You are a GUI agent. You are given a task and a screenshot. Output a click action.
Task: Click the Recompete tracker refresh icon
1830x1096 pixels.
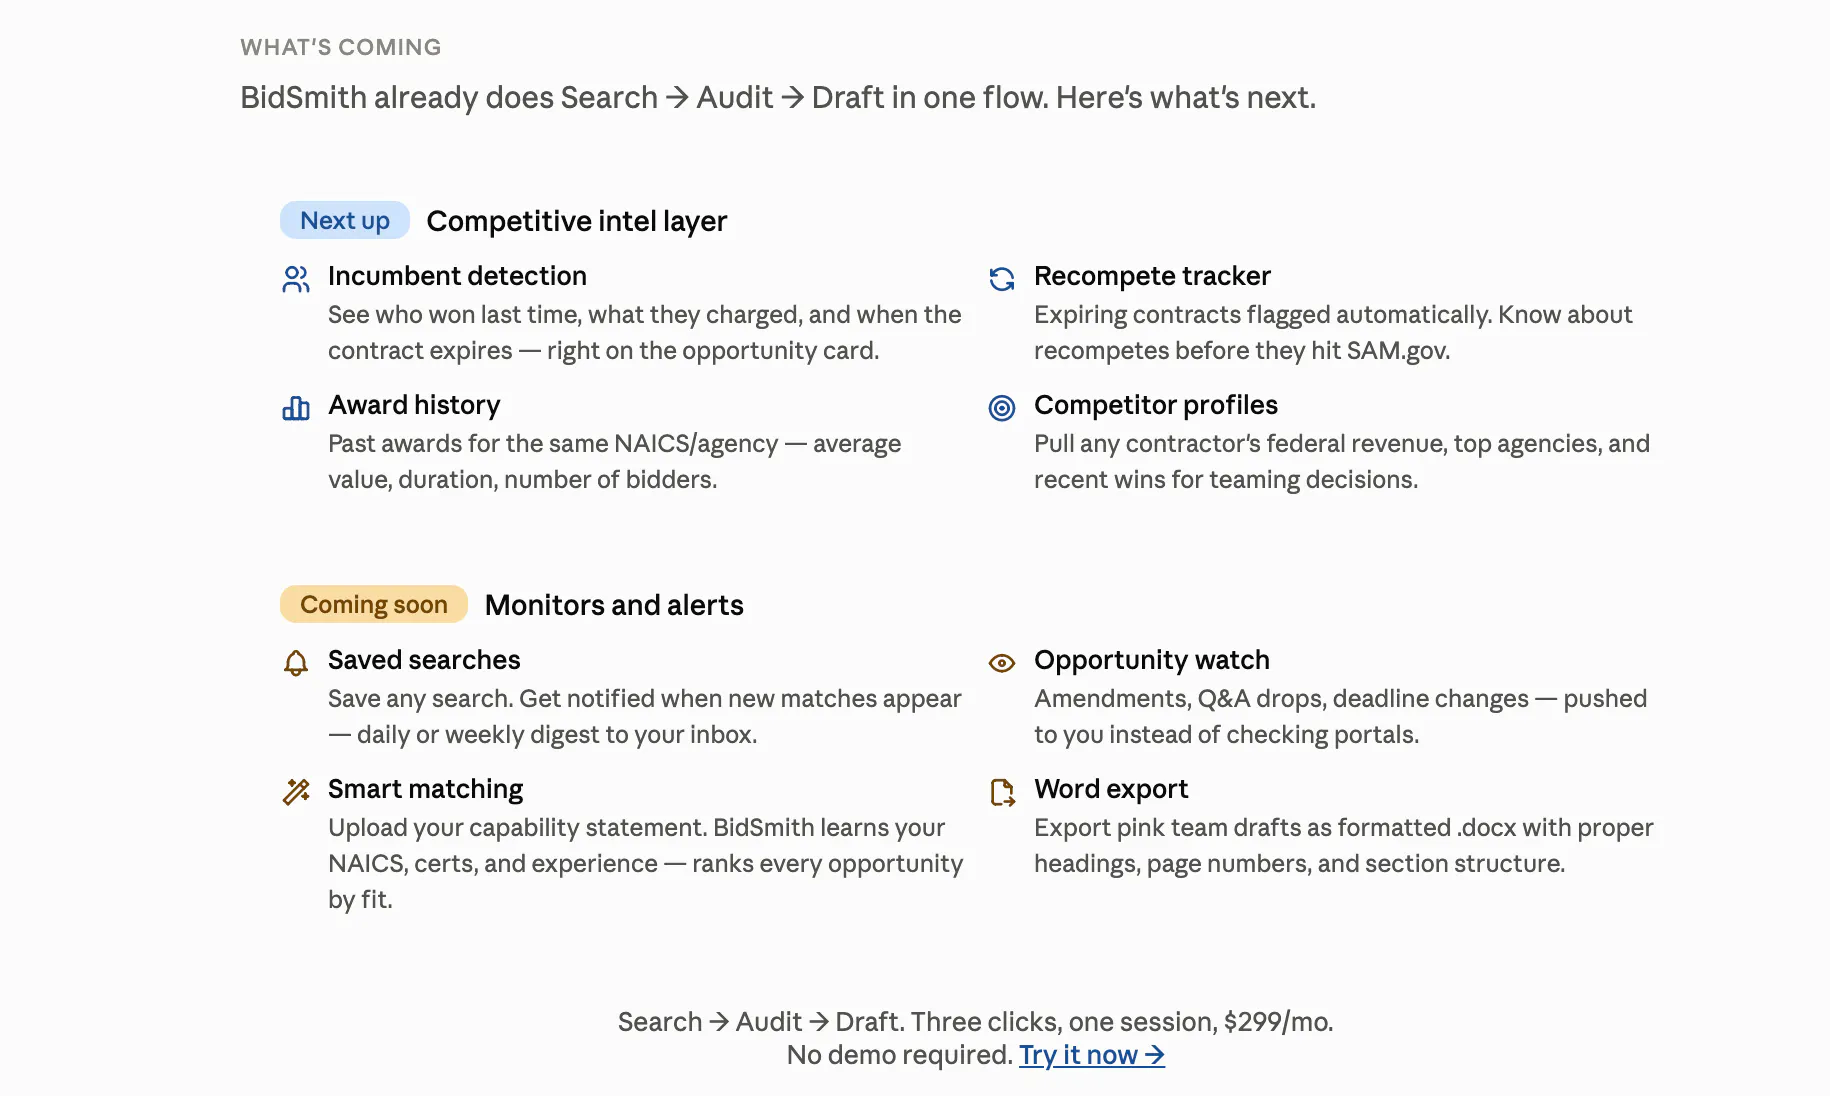[1002, 279]
